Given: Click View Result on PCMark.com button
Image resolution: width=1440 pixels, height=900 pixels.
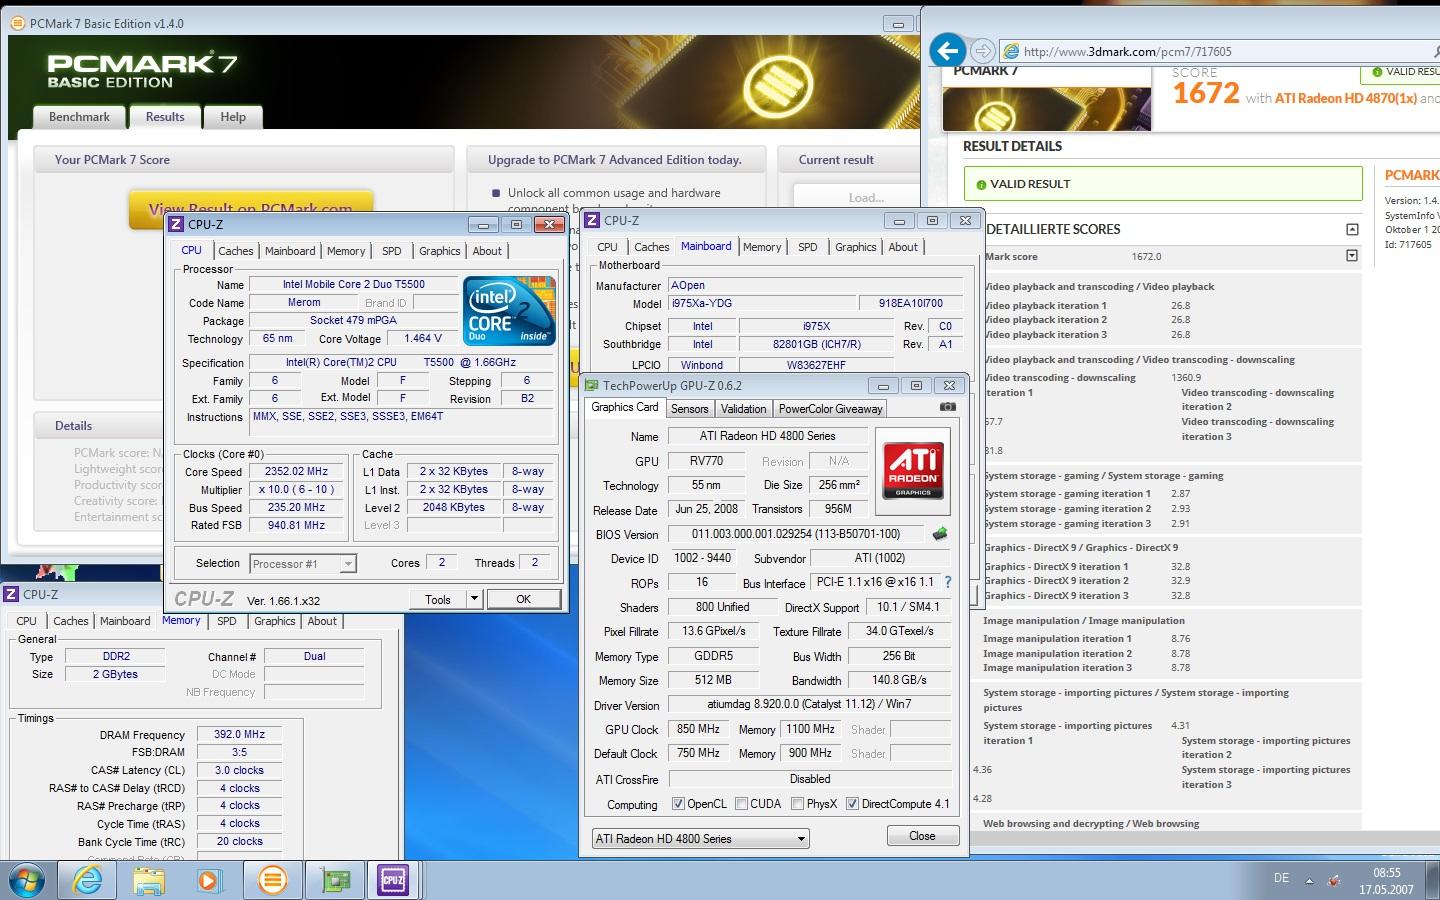Looking at the screenshot, I should tap(251, 207).
